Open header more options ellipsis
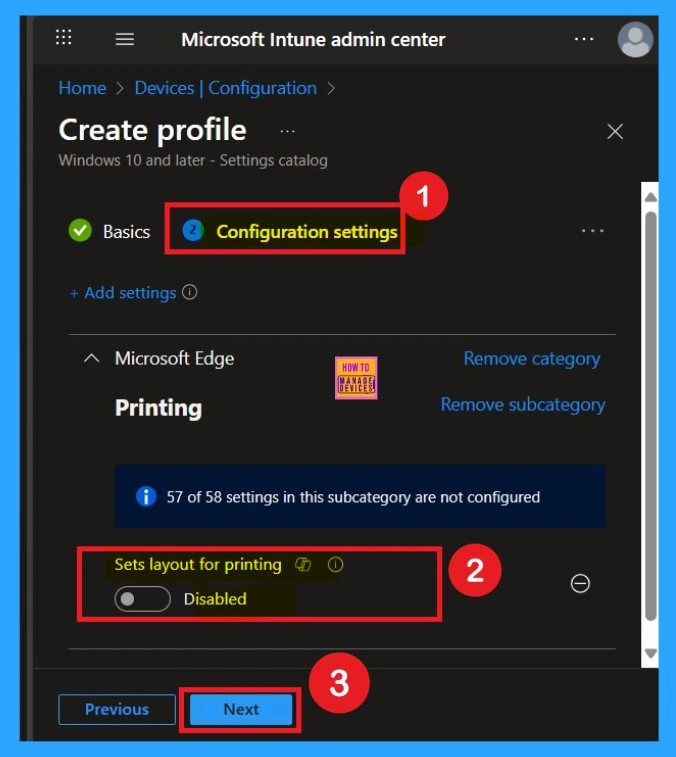The width and height of the screenshot is (676, 757). pyautogui.click(x=584, y=39)
